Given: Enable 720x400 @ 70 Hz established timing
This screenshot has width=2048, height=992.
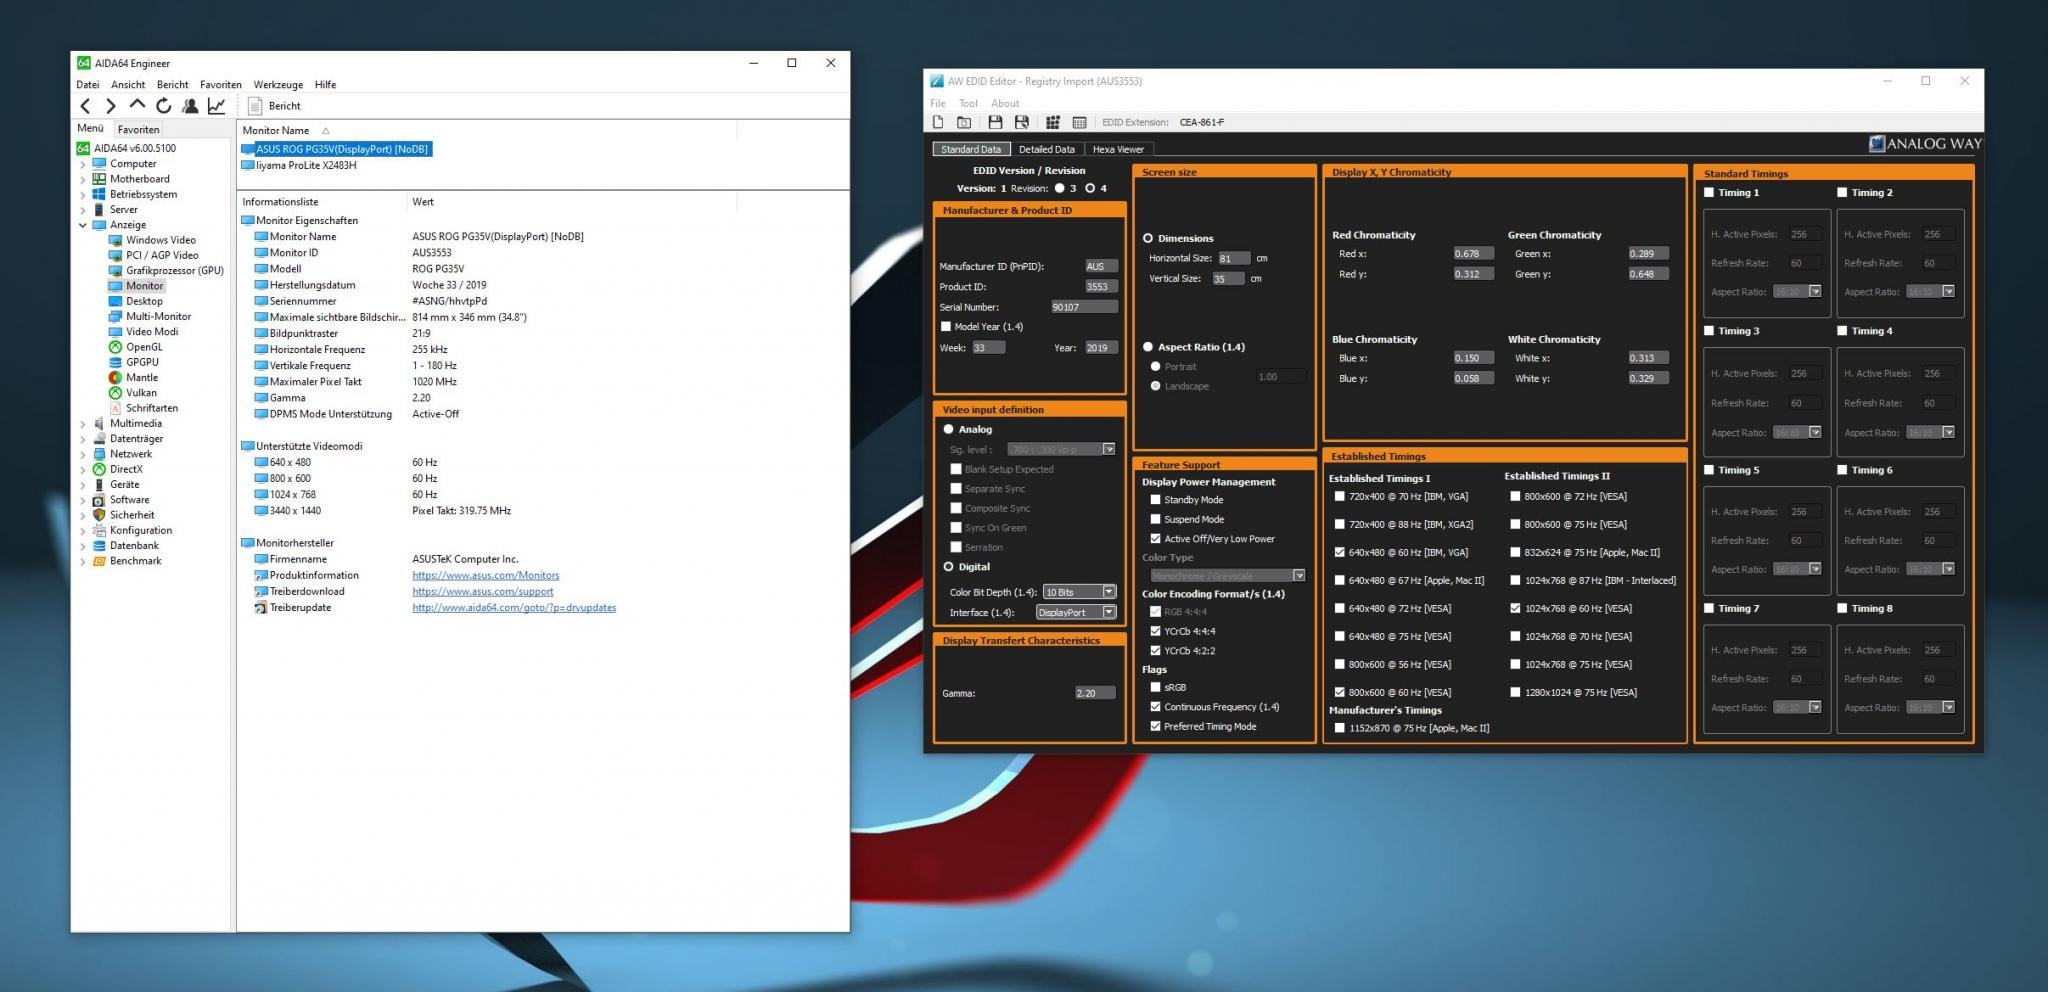Looking at the screenshot, I should pyautogui.click(x=1340, y=496).
